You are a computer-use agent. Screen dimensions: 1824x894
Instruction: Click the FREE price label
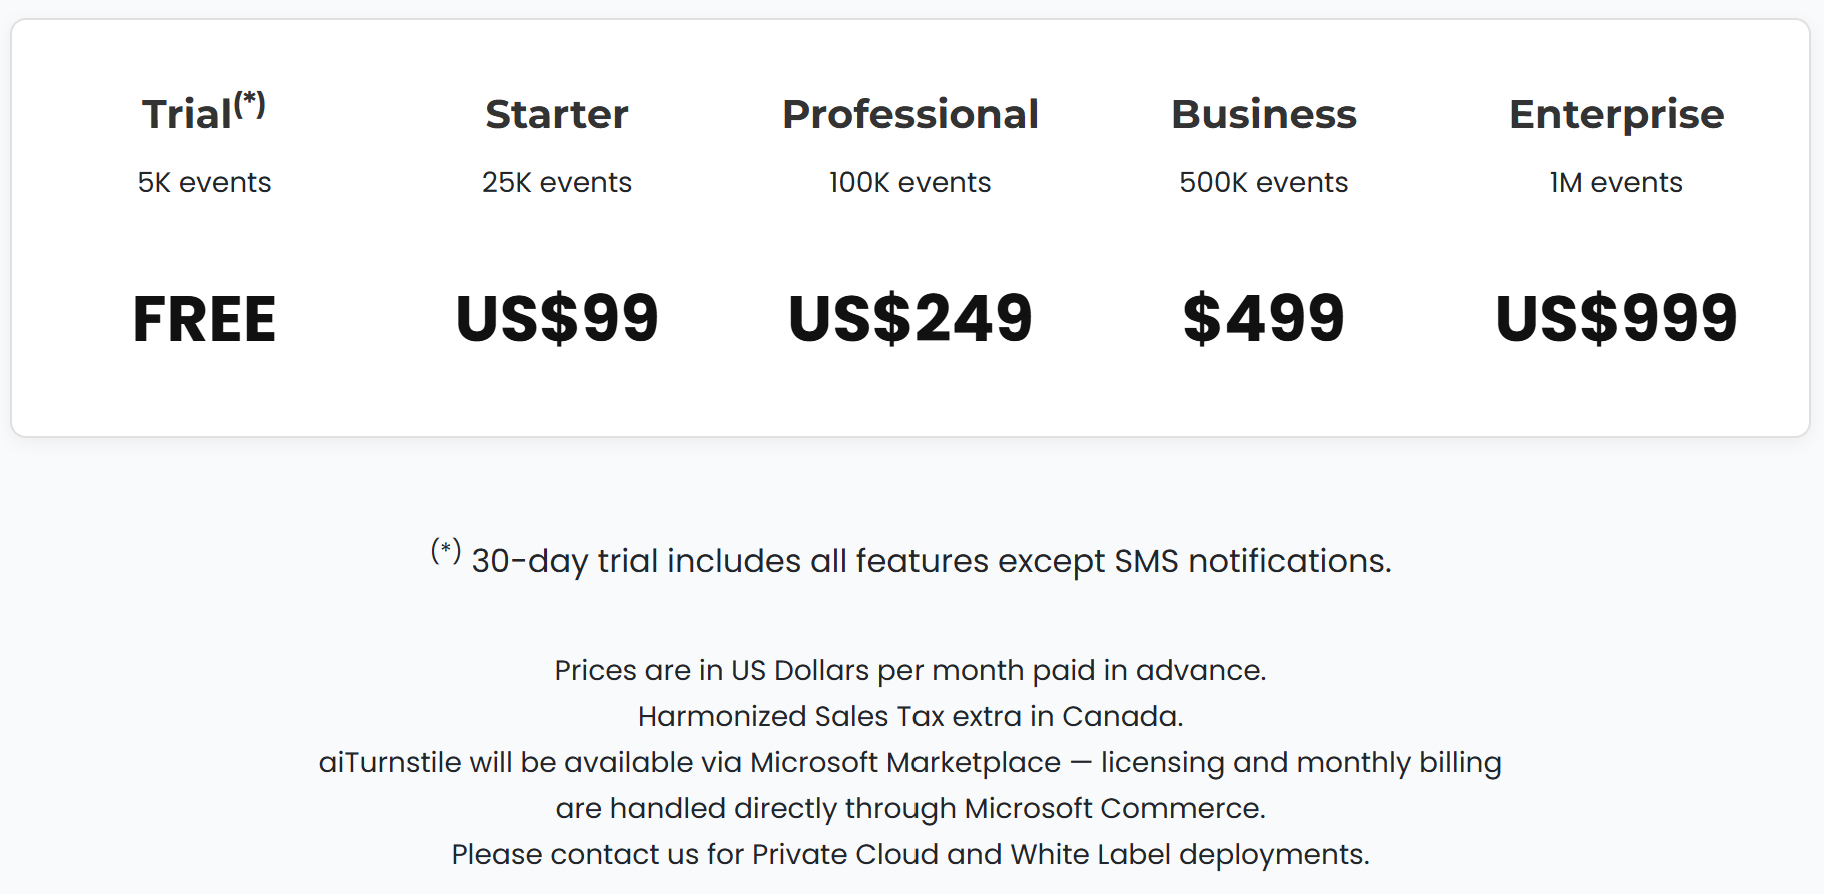coord(204,320)
